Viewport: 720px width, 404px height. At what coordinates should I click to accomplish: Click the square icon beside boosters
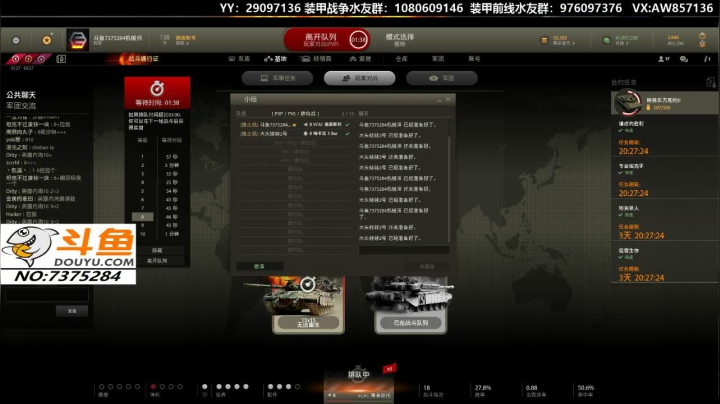tap(61, 59)
